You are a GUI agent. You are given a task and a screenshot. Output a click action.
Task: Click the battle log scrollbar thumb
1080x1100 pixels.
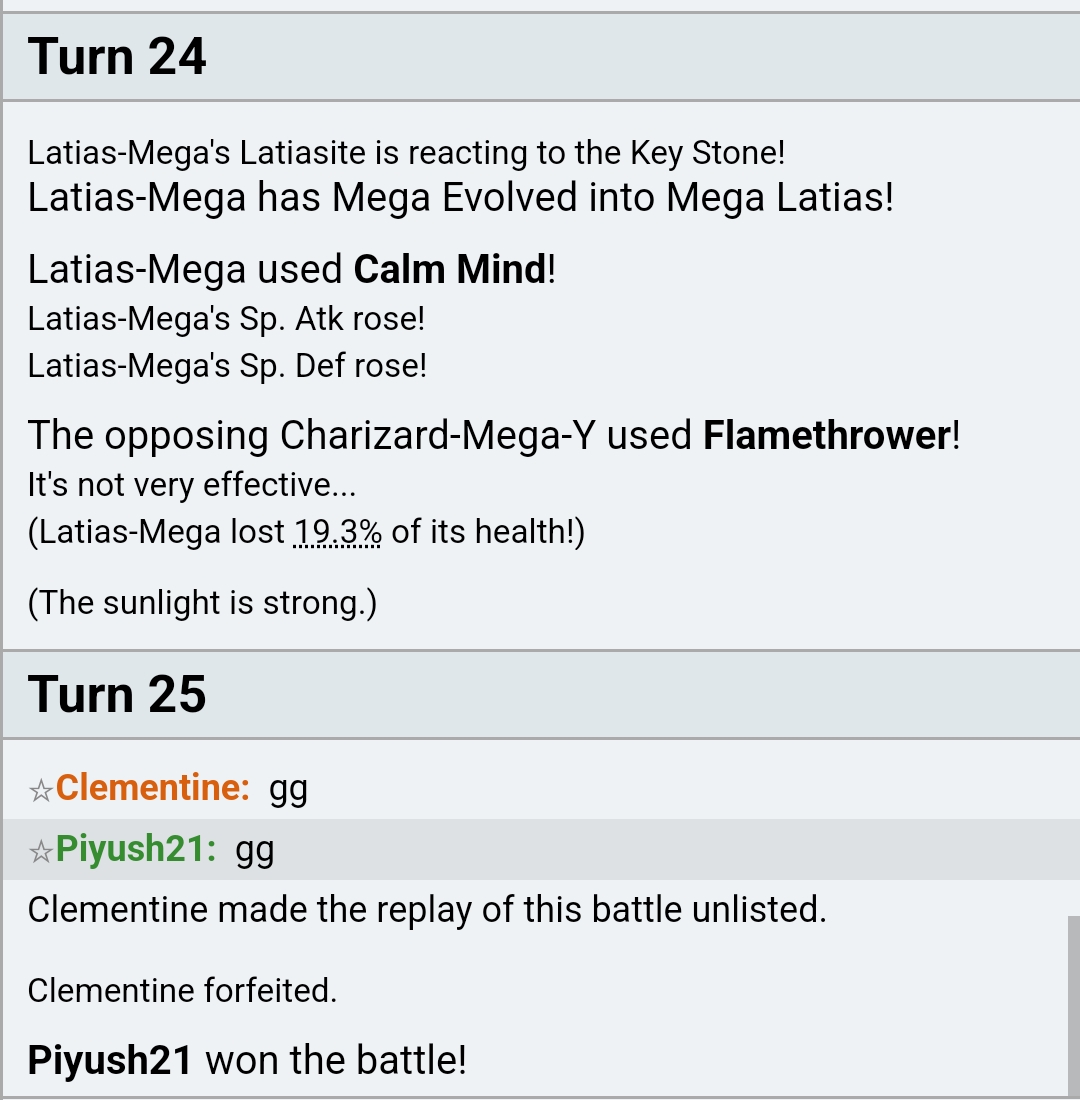click(1074, 1007)
